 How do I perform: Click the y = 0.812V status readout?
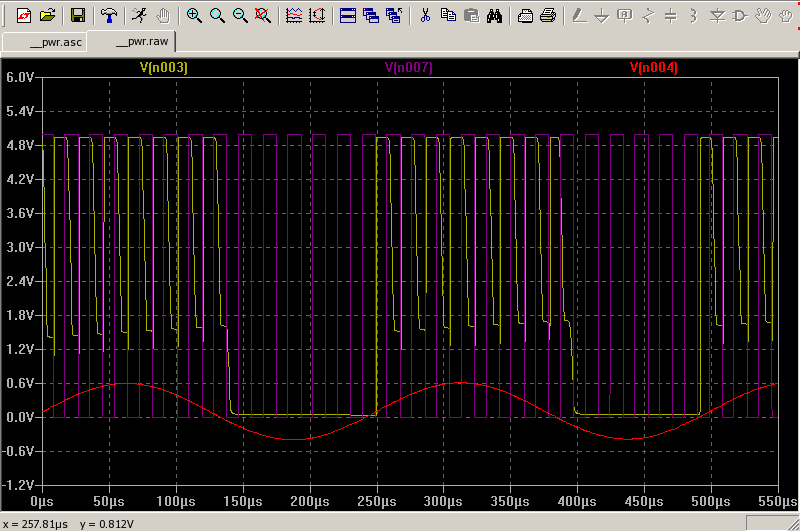click(x=107, y=524)
